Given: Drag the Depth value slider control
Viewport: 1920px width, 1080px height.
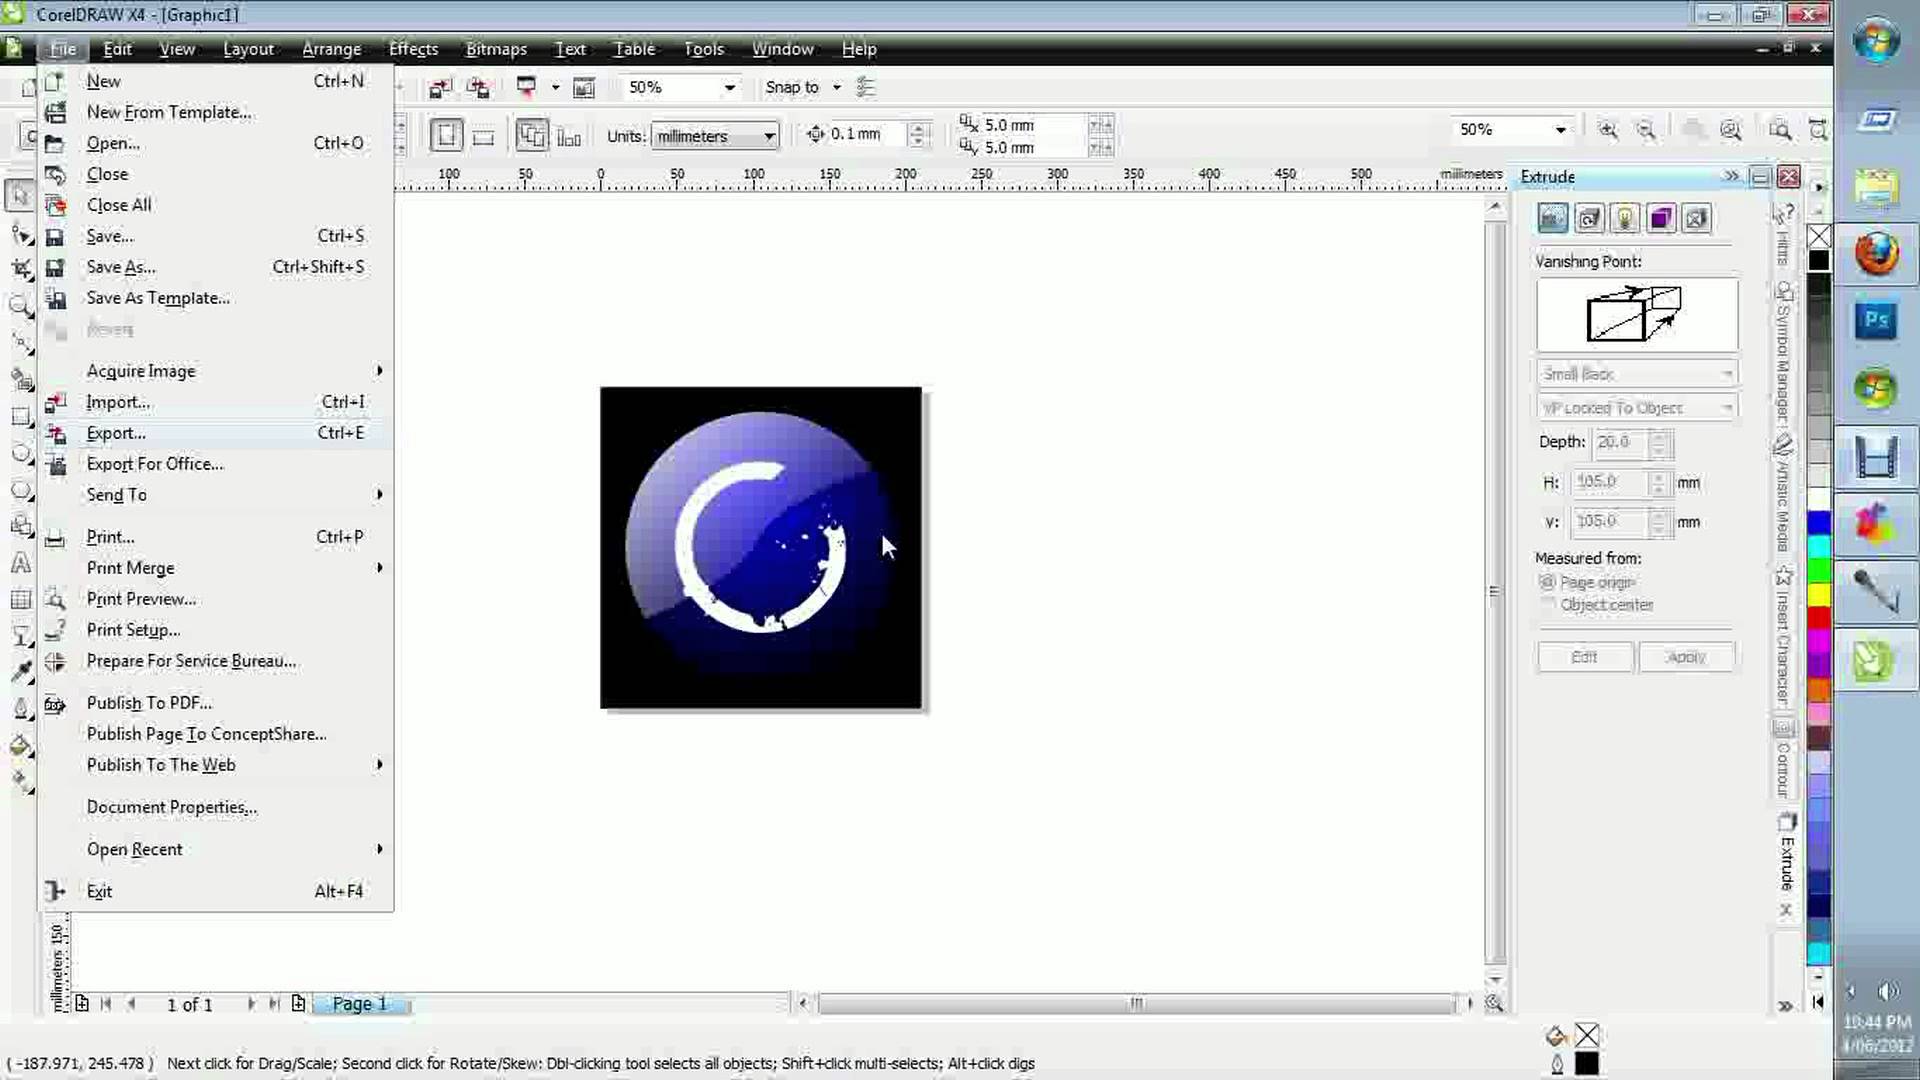Looking at the screenshot, I should pos(1659,442).
